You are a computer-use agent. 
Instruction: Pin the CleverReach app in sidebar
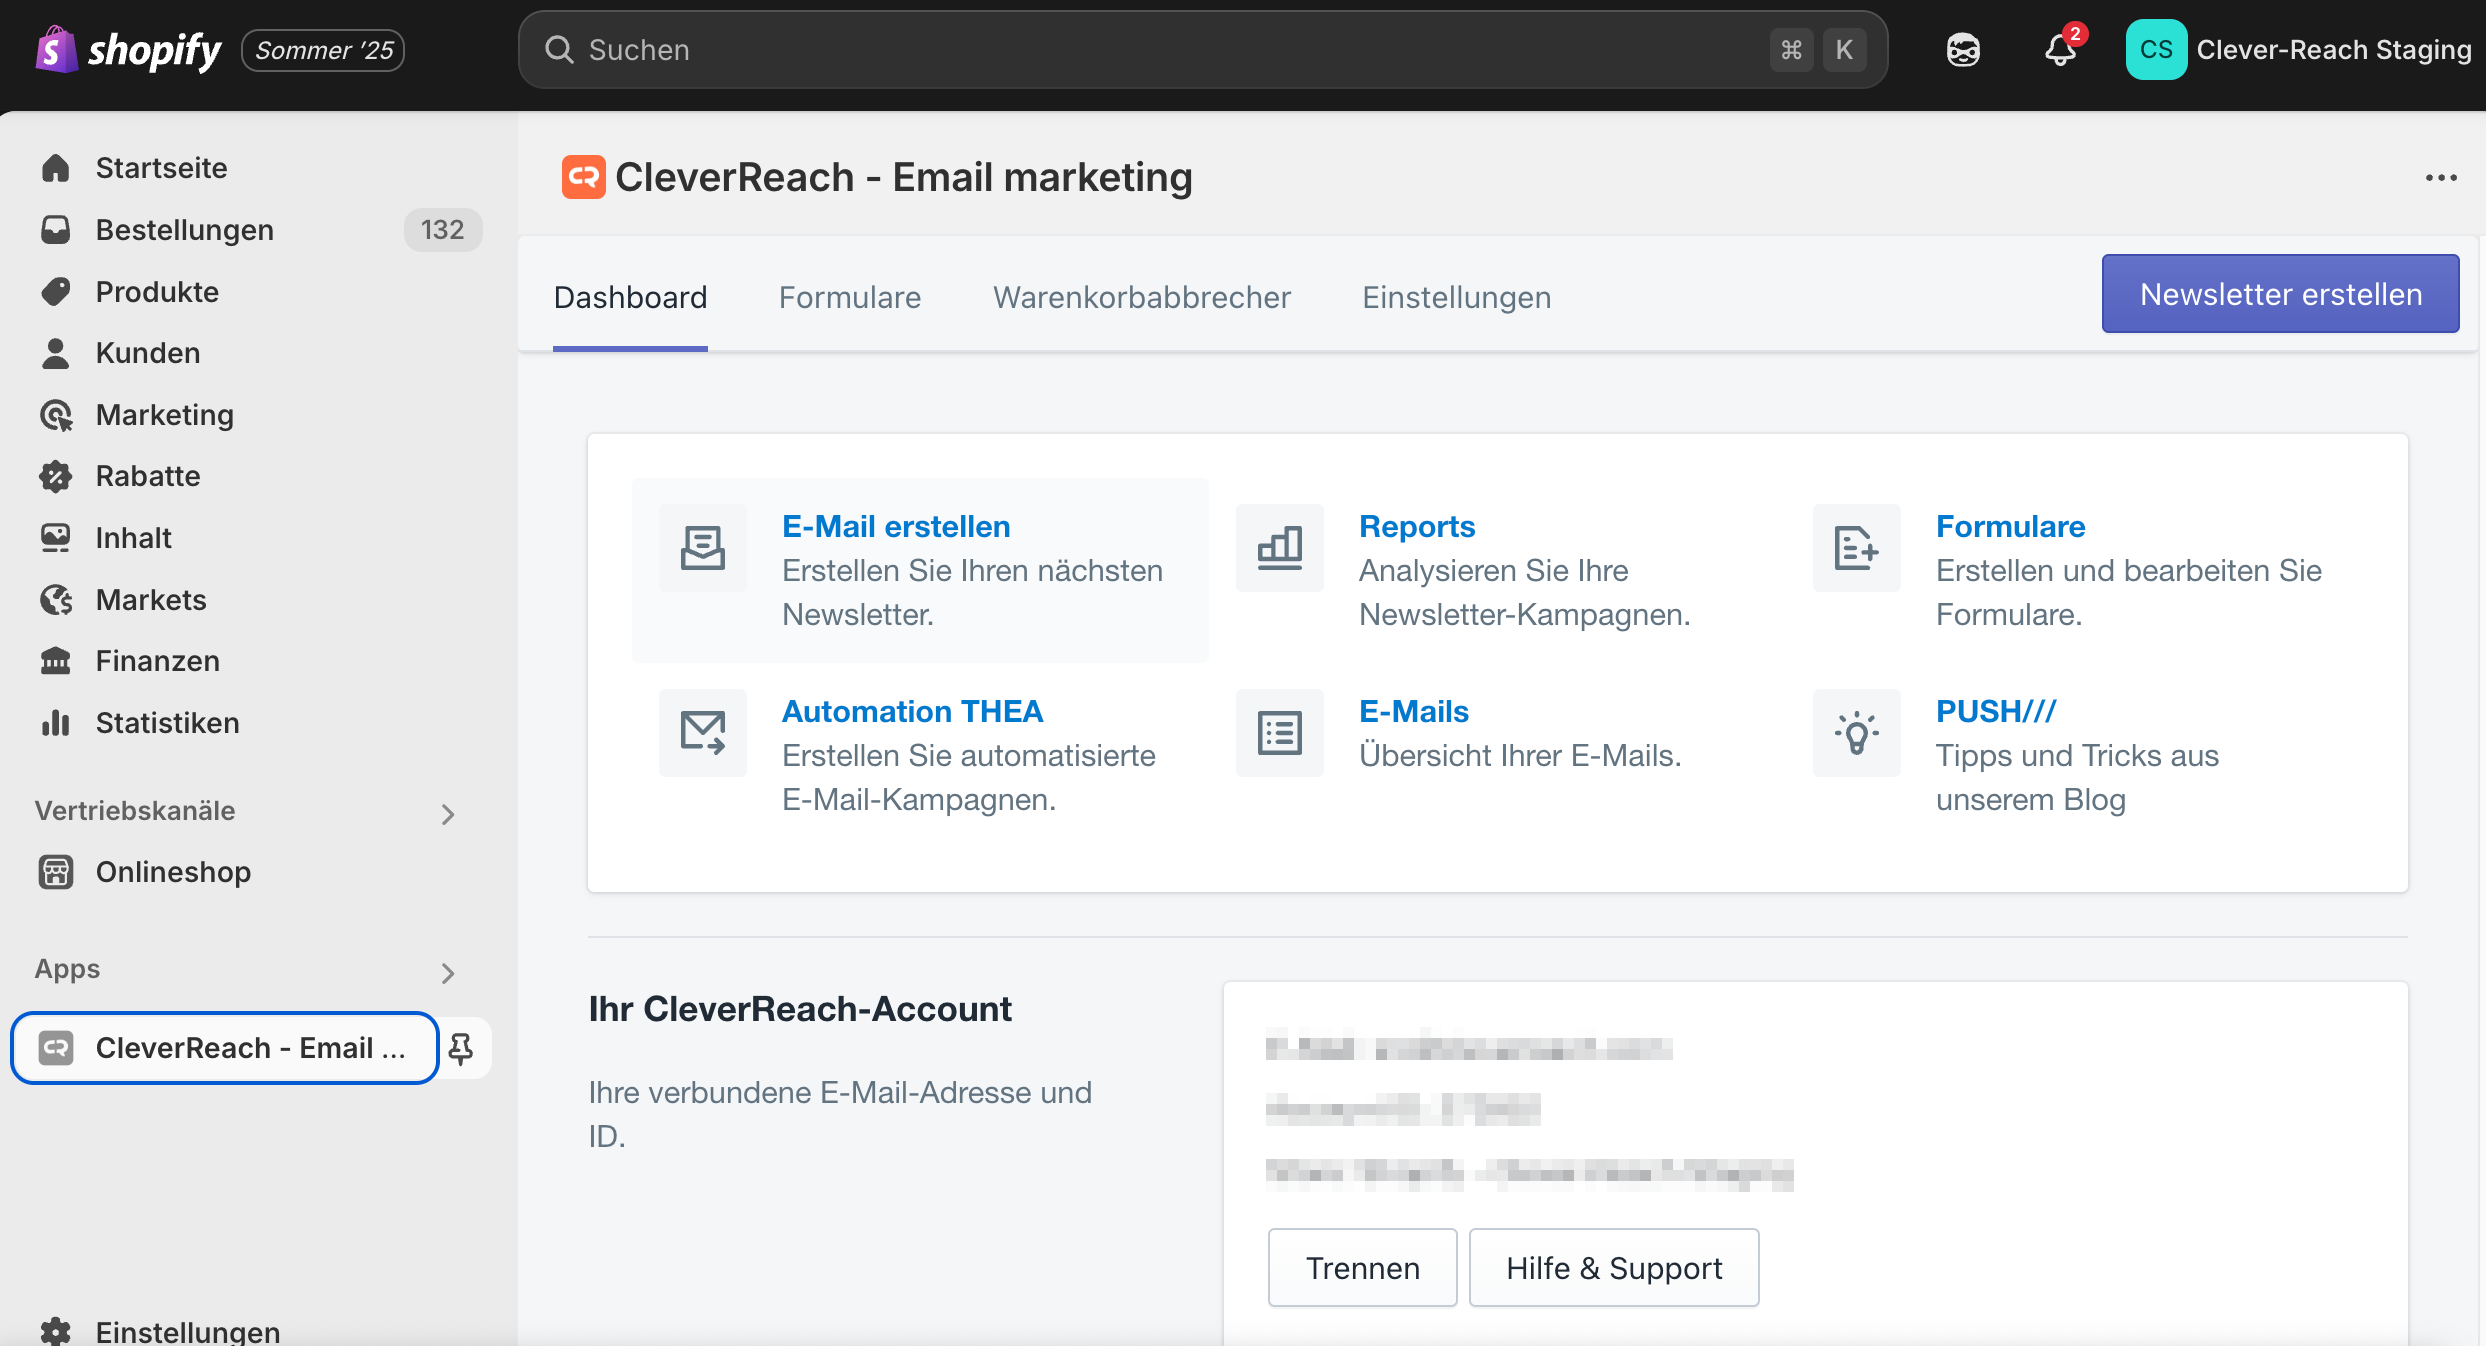(x=461, y=1048)
